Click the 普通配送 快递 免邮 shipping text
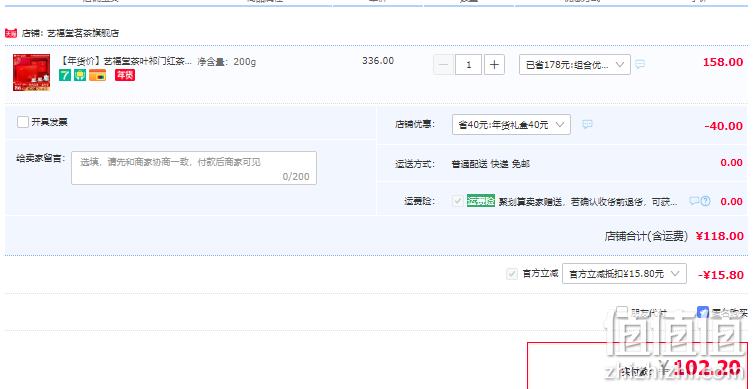This screenshot has width=754, height=389. (x=490, y=164)
